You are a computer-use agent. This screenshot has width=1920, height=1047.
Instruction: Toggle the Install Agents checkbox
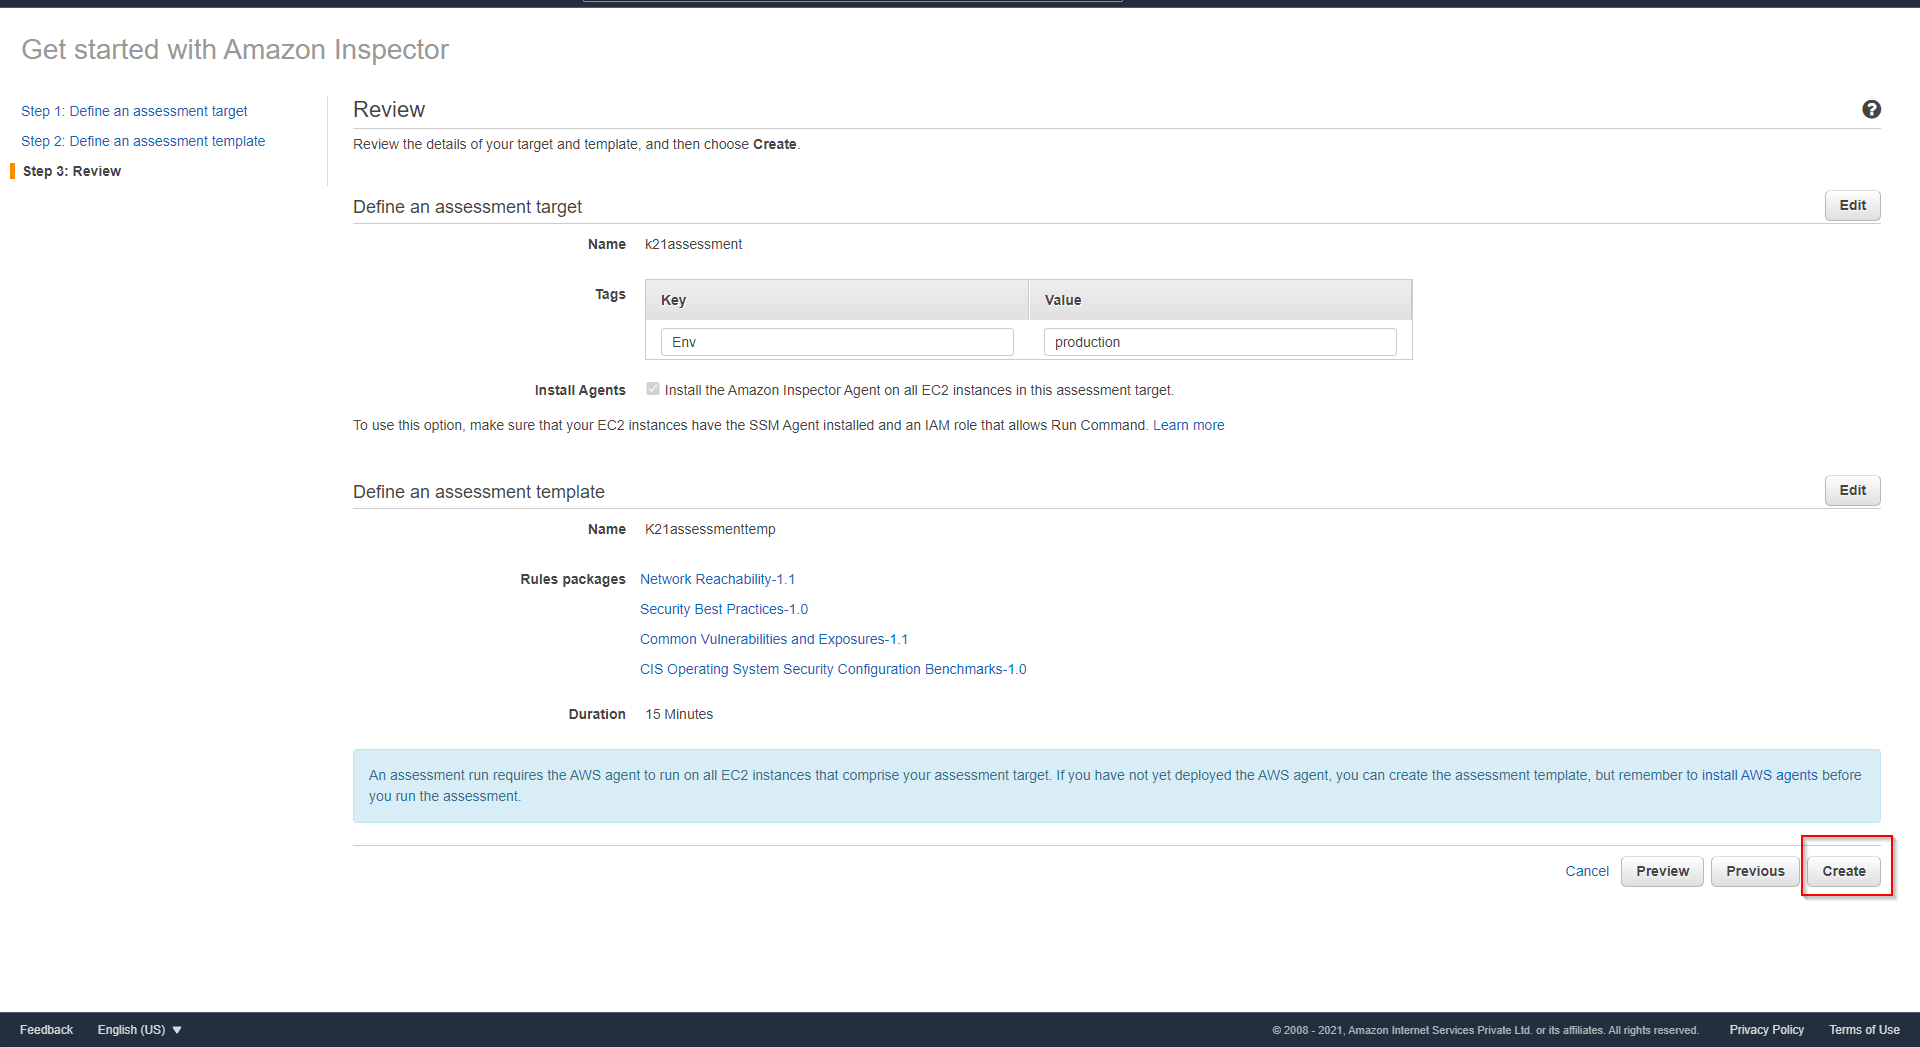pos(653,389)
